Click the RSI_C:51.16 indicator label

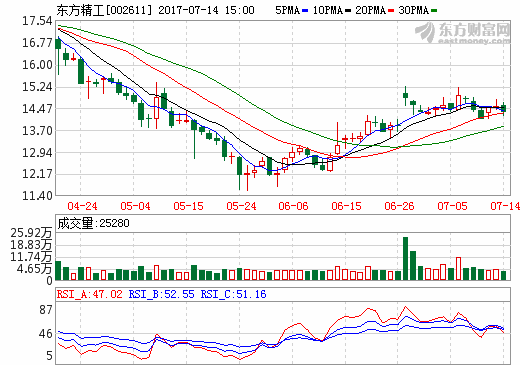233,294
